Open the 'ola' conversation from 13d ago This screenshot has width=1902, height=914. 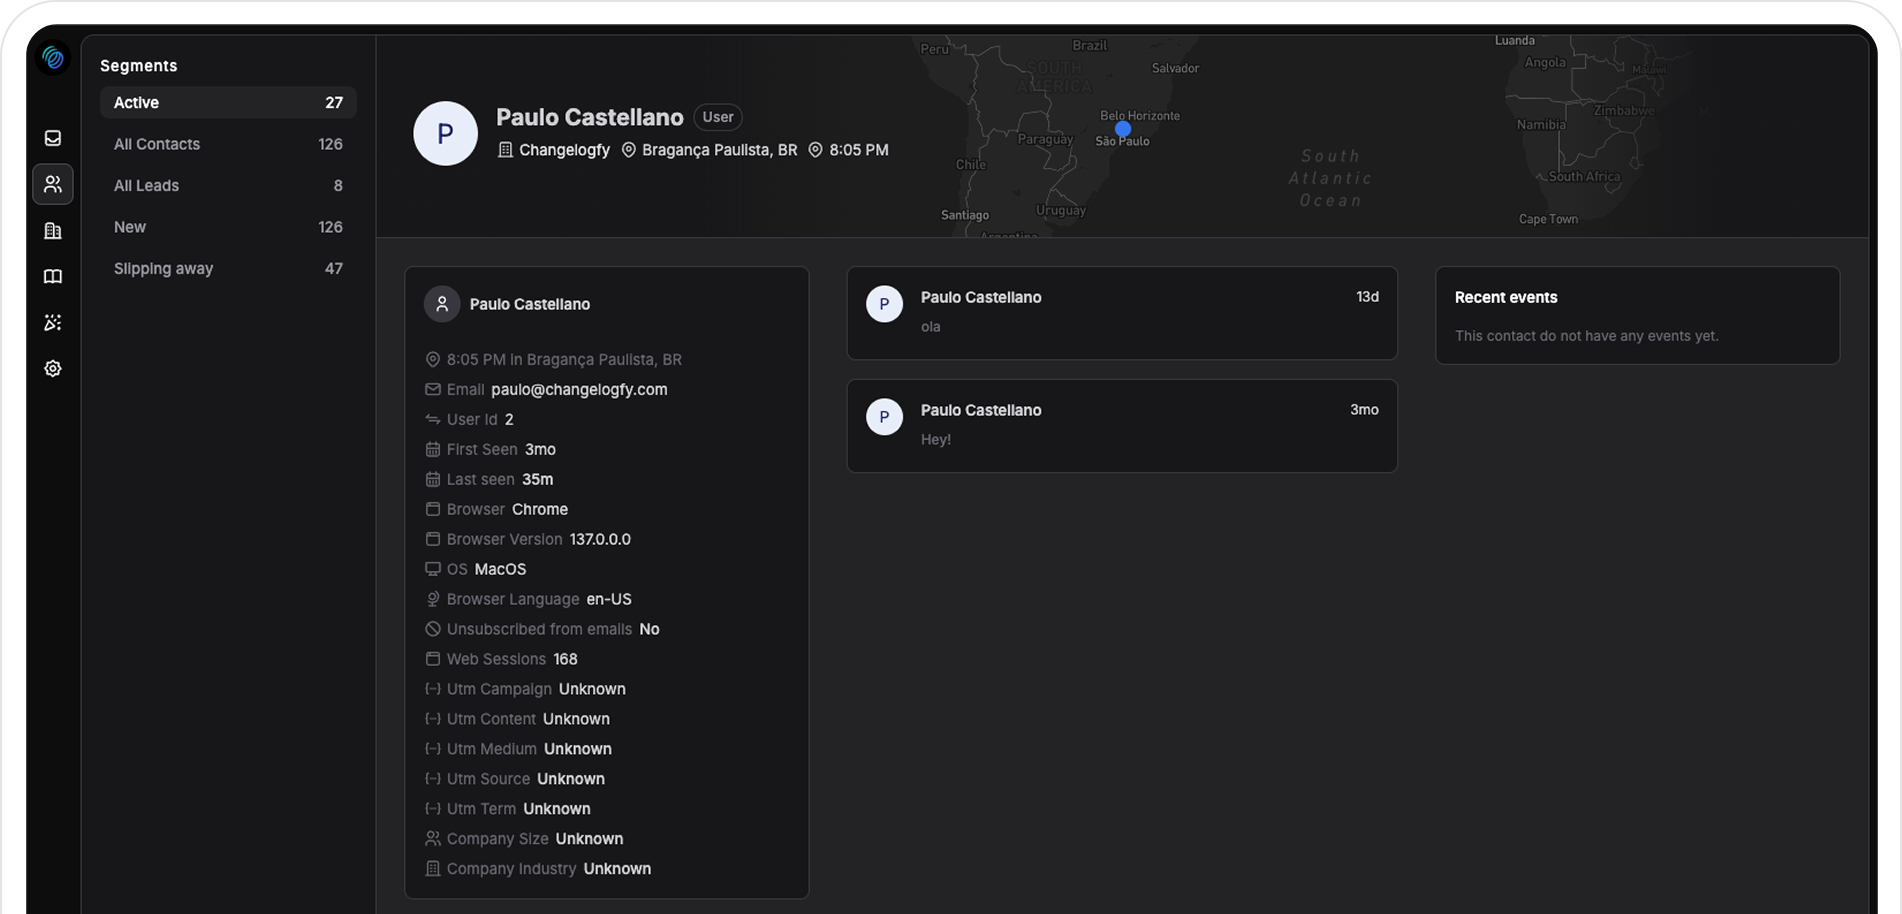pyautogui.click(x=1121, y=313)
